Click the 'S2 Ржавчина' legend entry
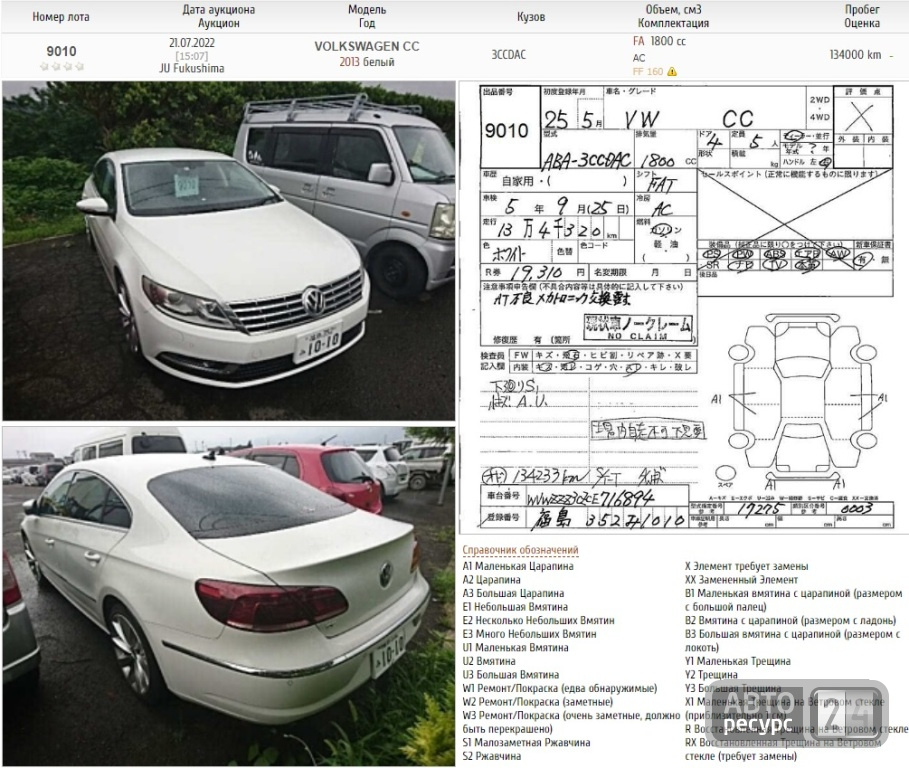This screenshot has height=768, width=909. (x=492, y=756)
